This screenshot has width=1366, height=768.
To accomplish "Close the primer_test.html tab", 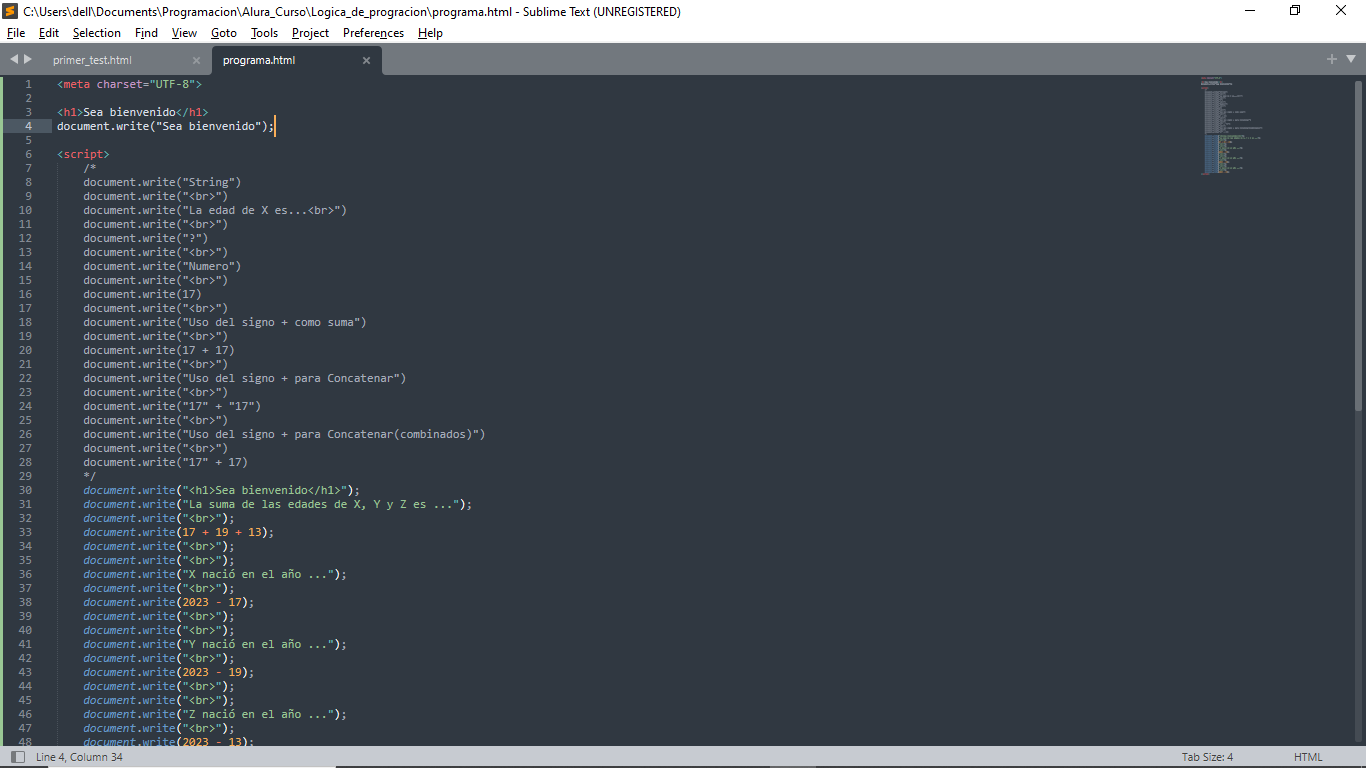I will (196, 60).
